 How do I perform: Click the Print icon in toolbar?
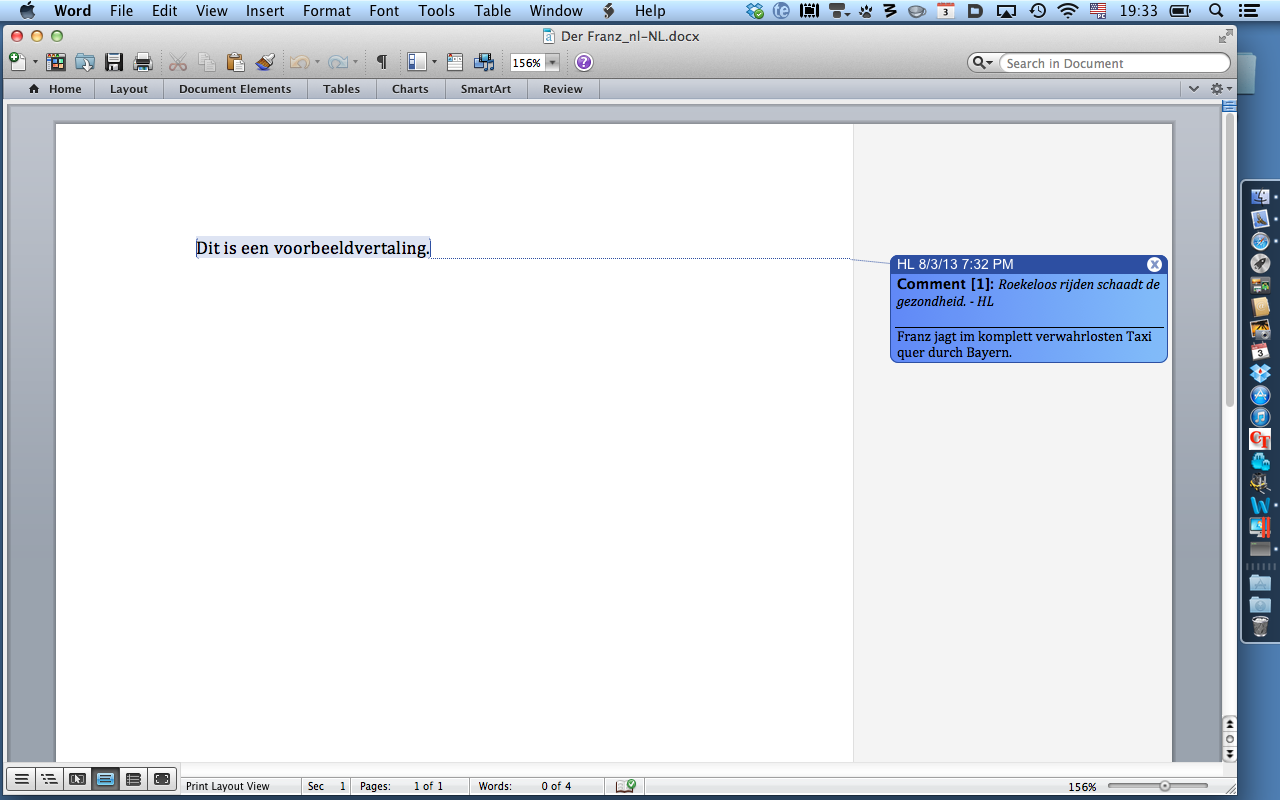143,62
